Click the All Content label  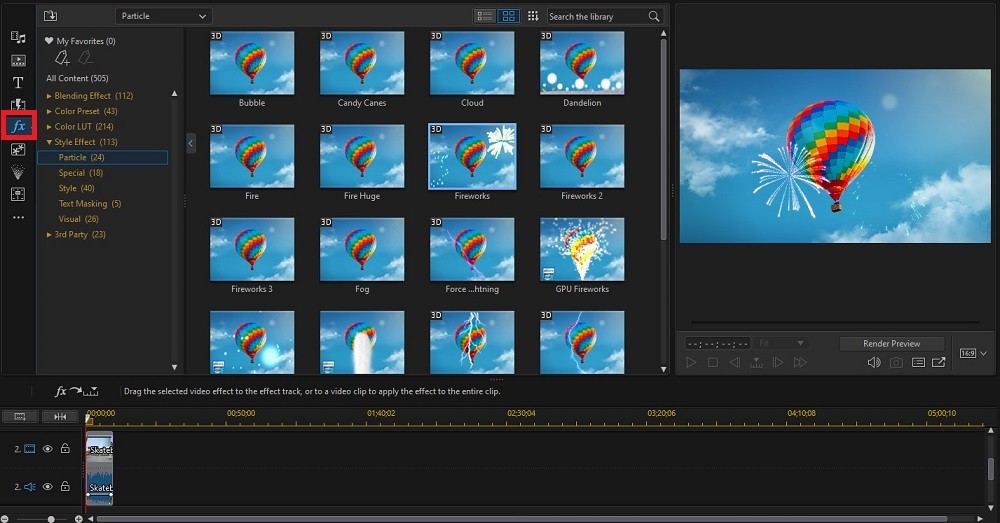tap(77, 78)
